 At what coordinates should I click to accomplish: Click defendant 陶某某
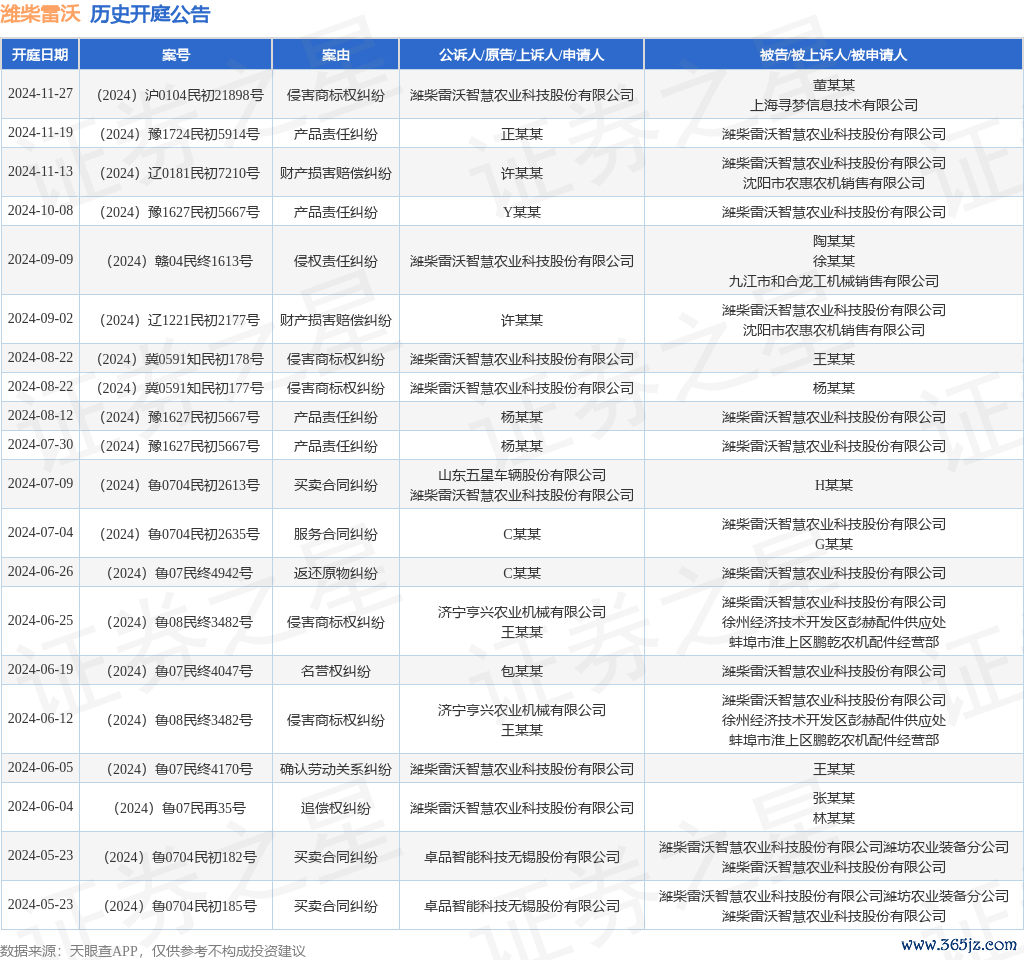click(x=834, y=242)
